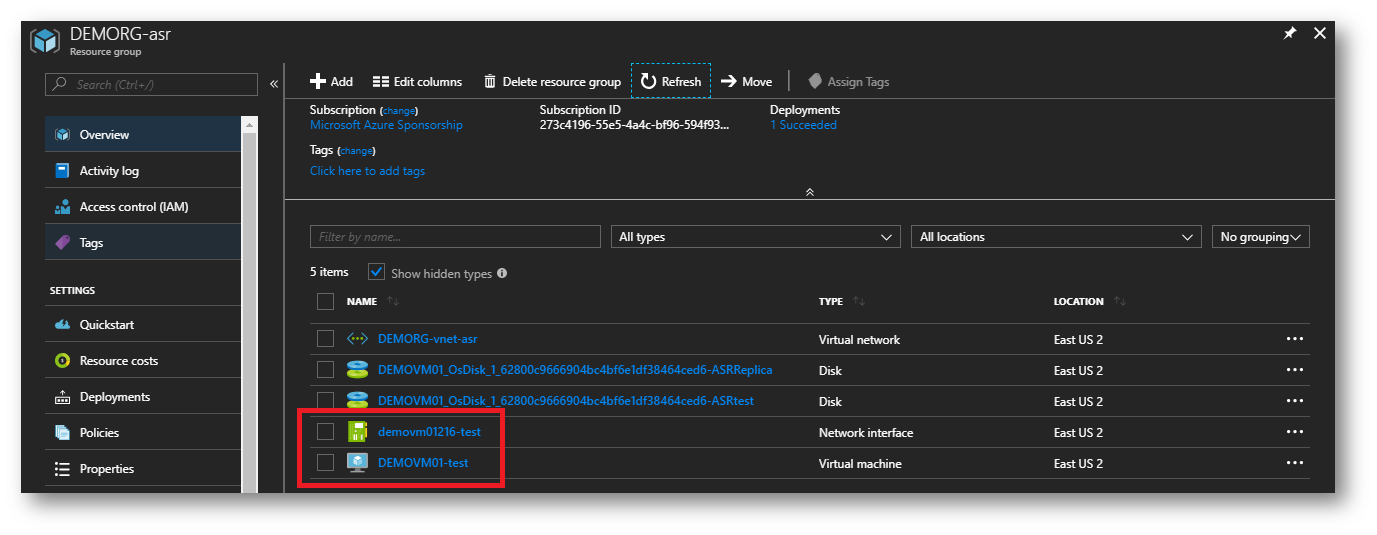Open the No grouping dropdown

tap(1260, 237)
